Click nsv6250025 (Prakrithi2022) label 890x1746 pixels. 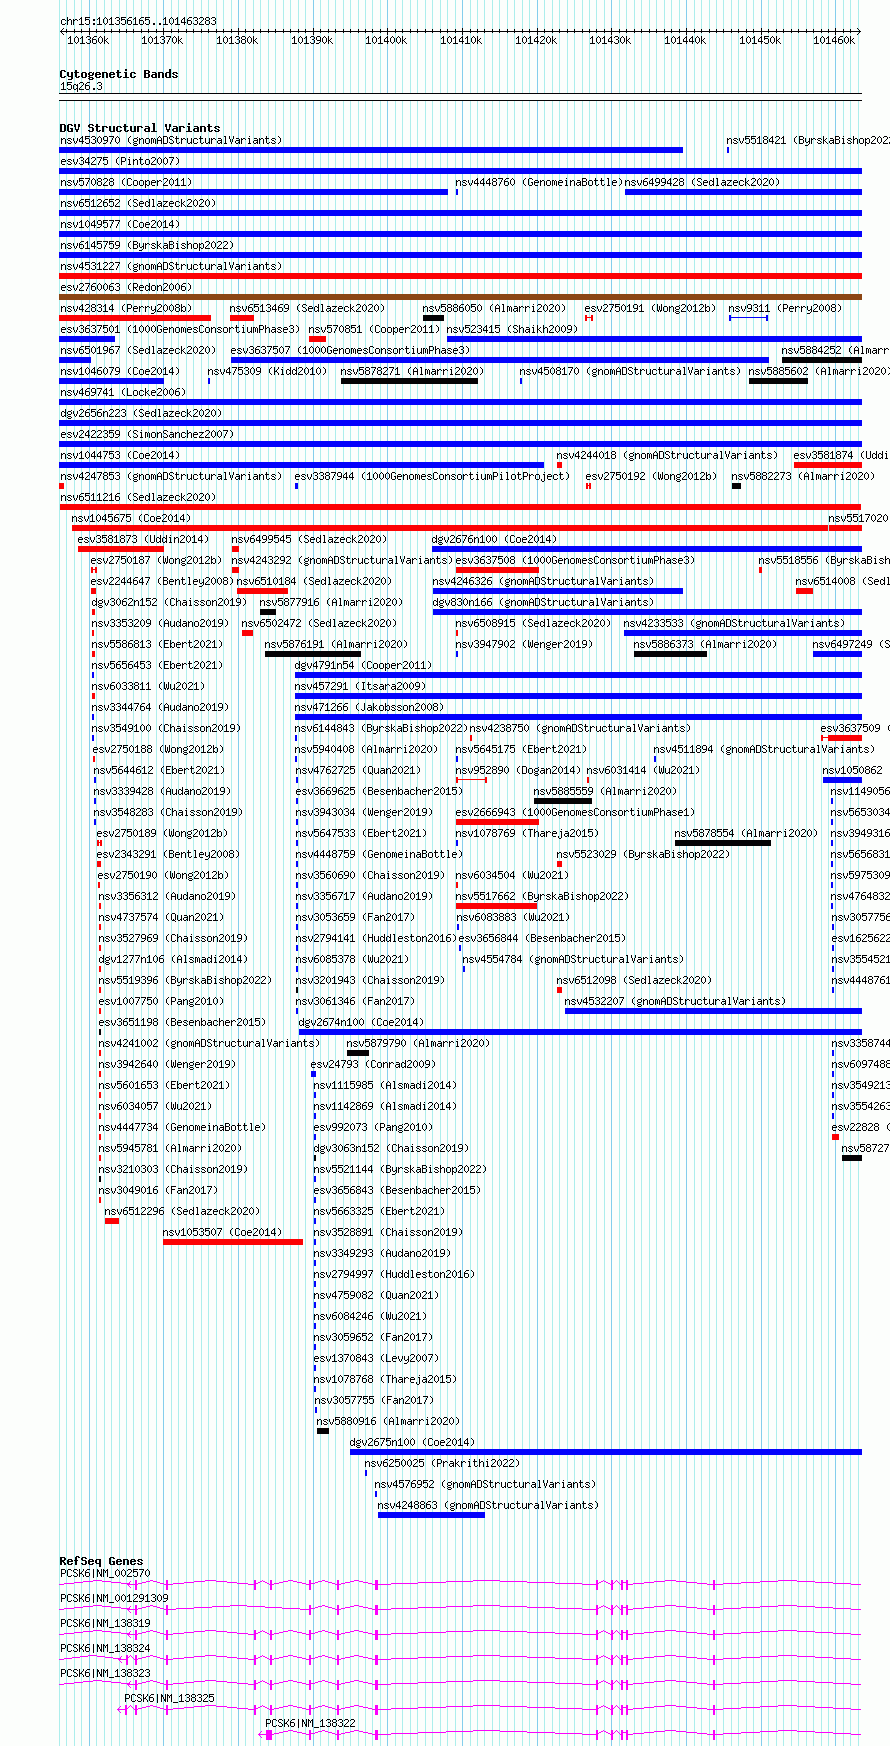[x=443, y=1463]
